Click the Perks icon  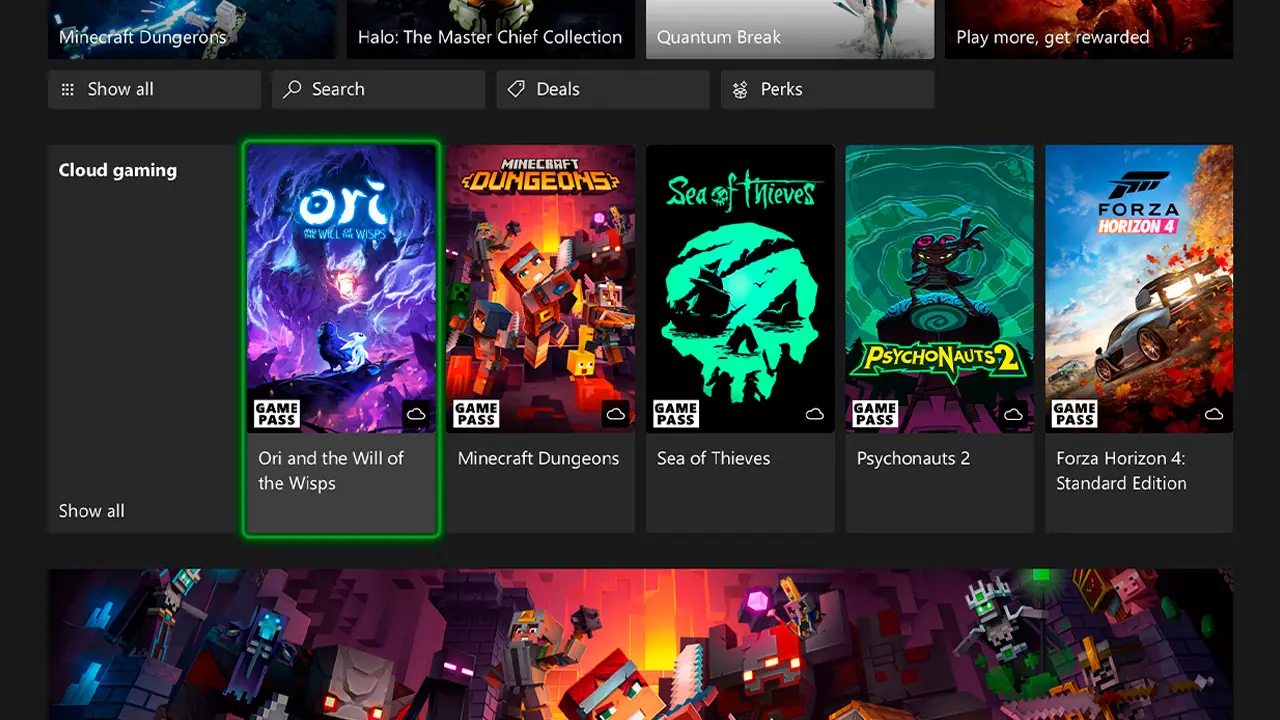(x=740, y=90)
